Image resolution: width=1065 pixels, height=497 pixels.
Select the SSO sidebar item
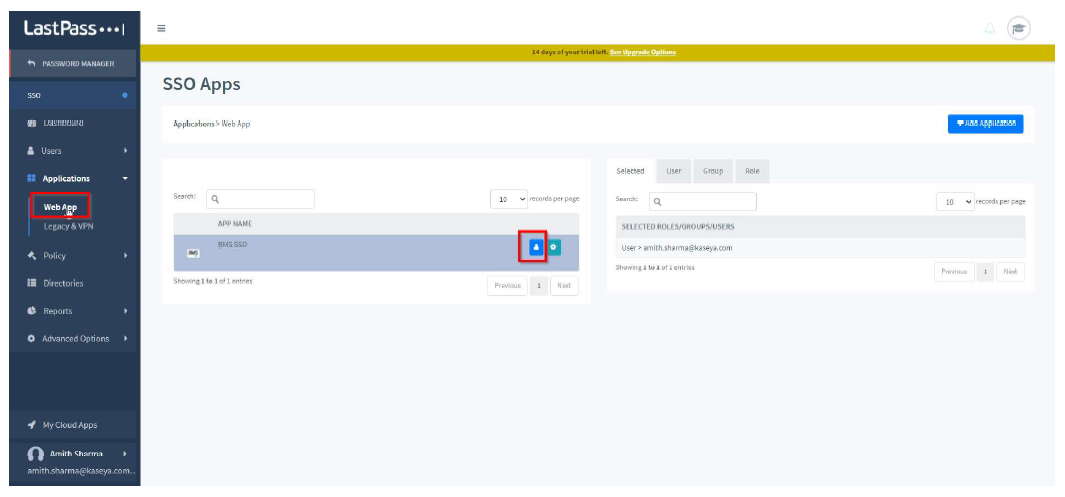point(73,95)
